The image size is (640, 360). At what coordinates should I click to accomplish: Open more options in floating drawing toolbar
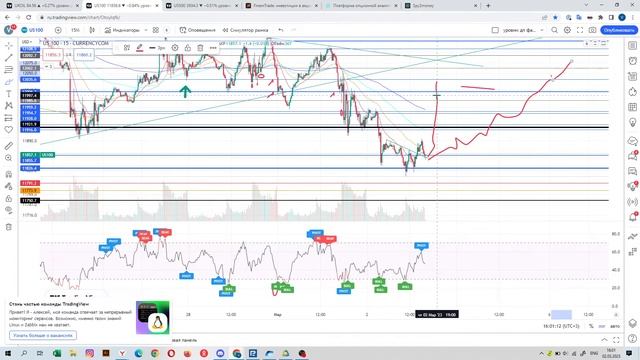pyautogui.click(x=213, y=48)
